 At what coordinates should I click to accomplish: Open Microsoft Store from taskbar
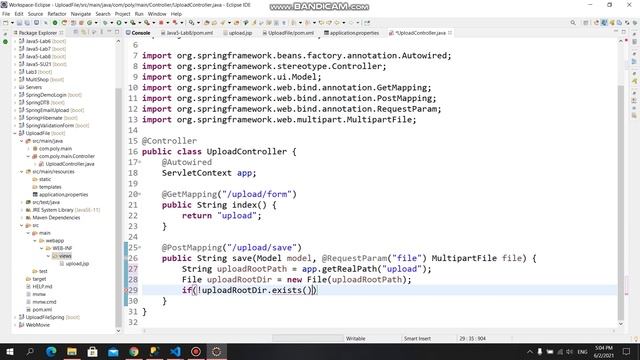[x=93, y=351]
